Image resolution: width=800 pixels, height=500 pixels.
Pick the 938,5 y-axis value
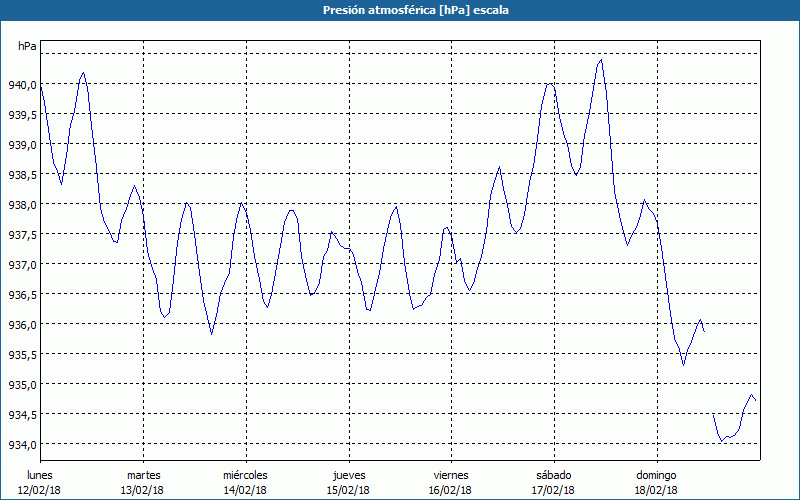pos(24,175)
